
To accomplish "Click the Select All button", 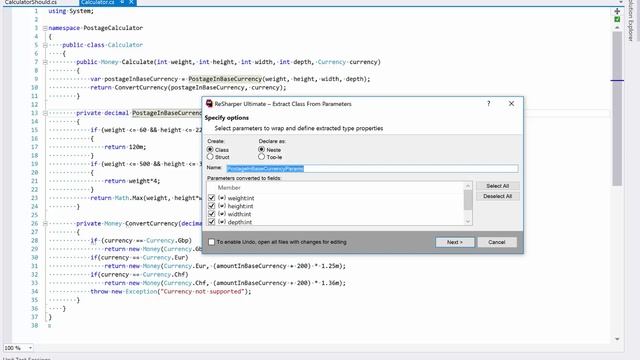I will [498, 186].
